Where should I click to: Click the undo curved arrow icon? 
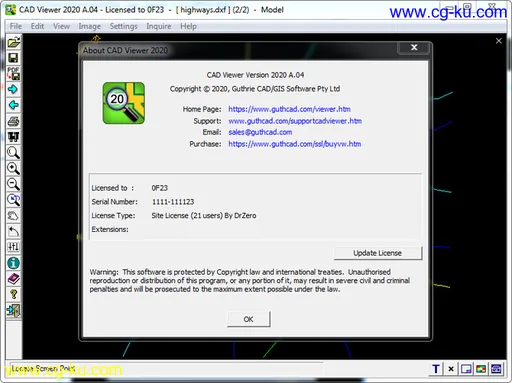pos(13,231)
